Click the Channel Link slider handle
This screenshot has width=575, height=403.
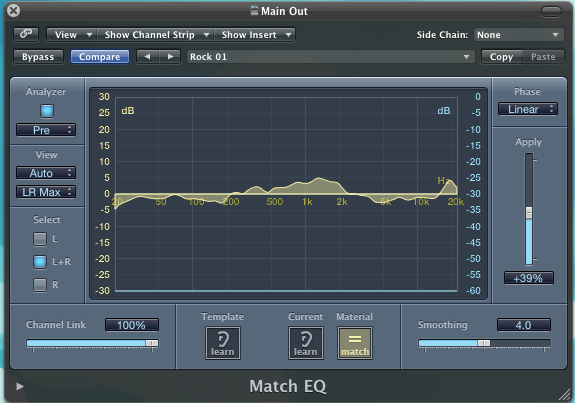pos(152,343)
